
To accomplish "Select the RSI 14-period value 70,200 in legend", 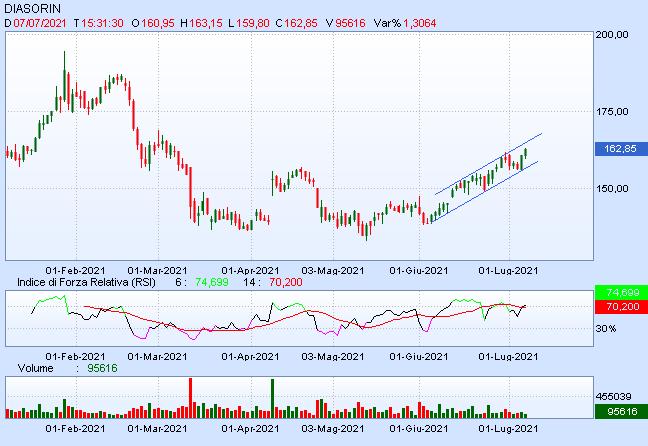I will (286, 282).
